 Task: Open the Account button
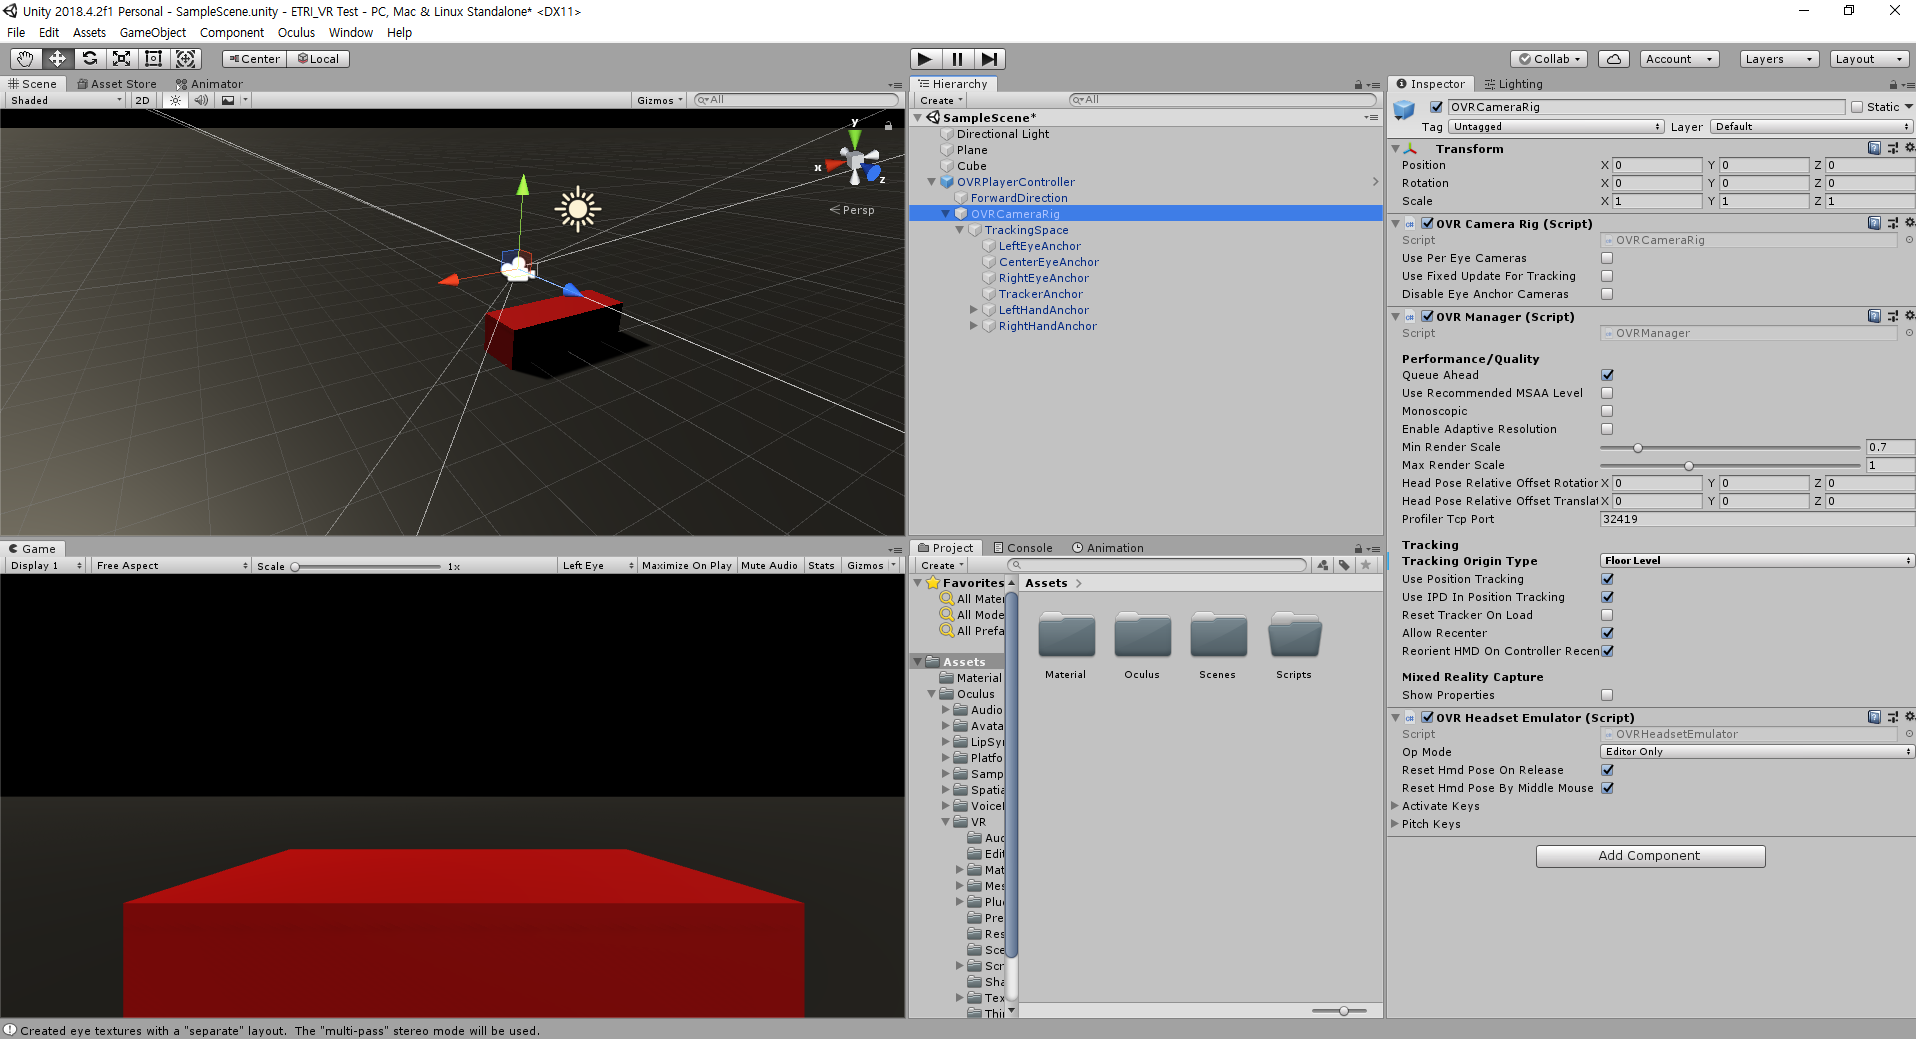[x=1679, y=59]
